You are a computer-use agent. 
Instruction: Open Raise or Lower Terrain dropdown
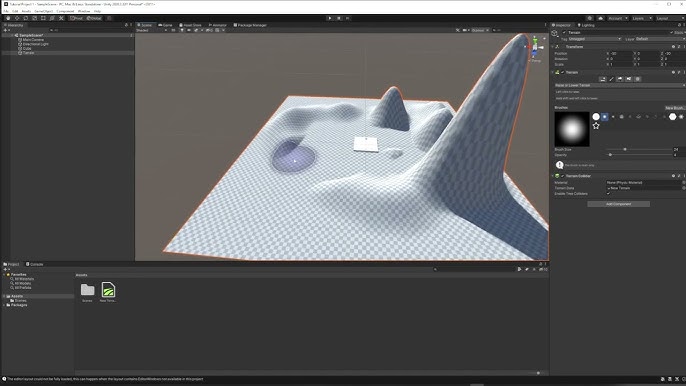point(619,85)
